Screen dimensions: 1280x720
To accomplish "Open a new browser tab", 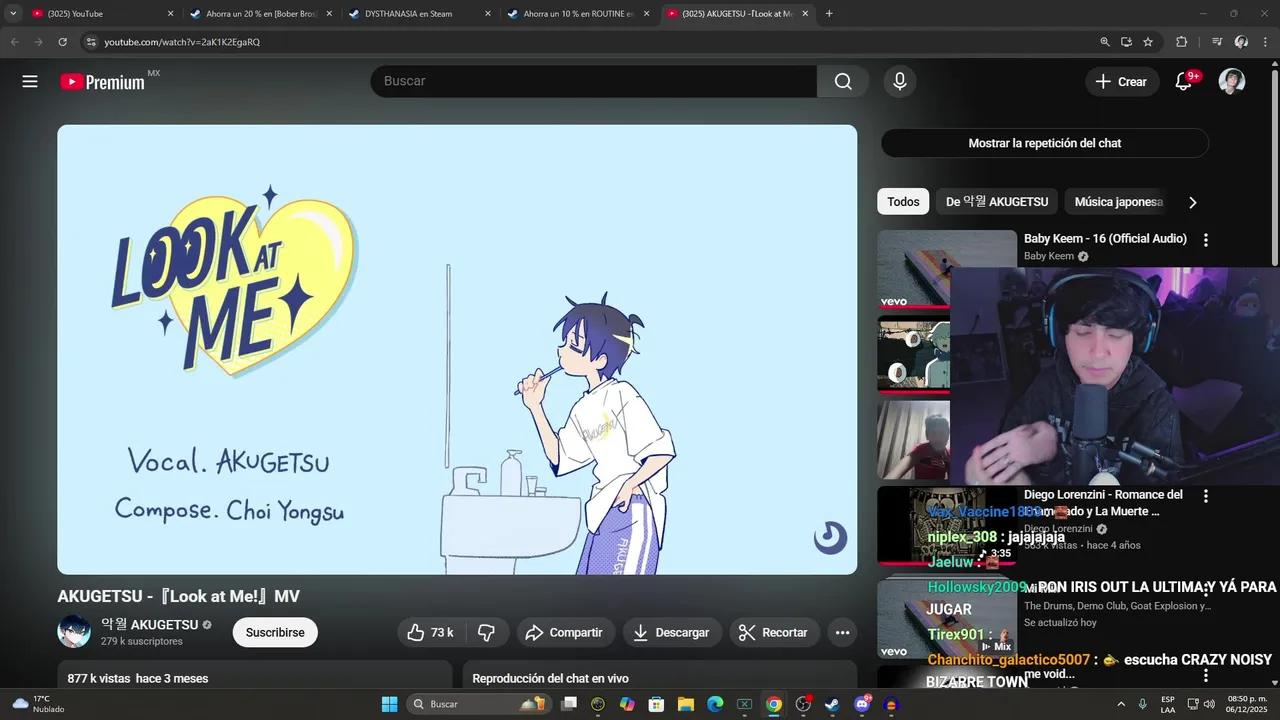I will [829, 14].
